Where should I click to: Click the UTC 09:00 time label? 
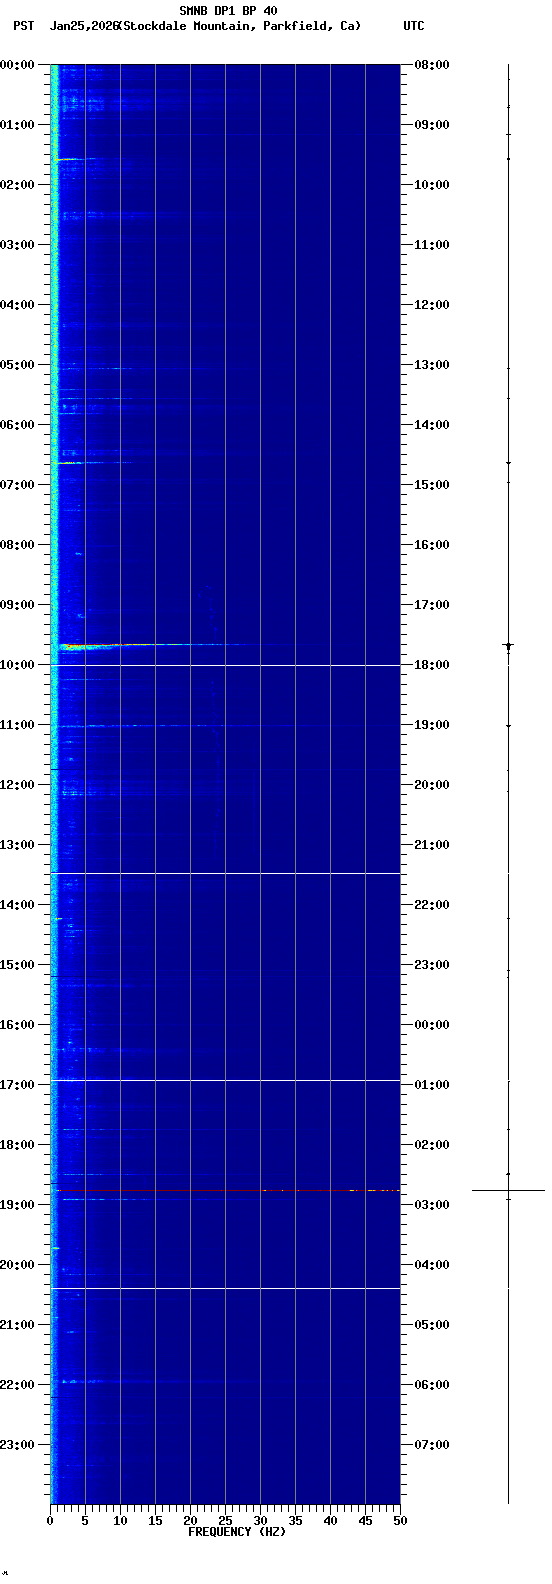pos(432,125)
